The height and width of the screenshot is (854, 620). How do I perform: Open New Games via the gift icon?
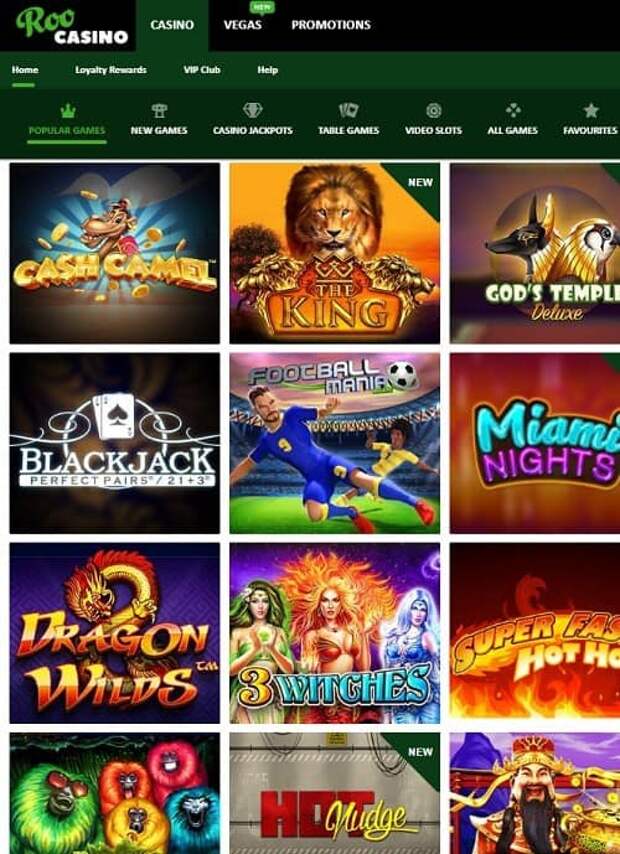pyautogui.click(x=159, y=111)
